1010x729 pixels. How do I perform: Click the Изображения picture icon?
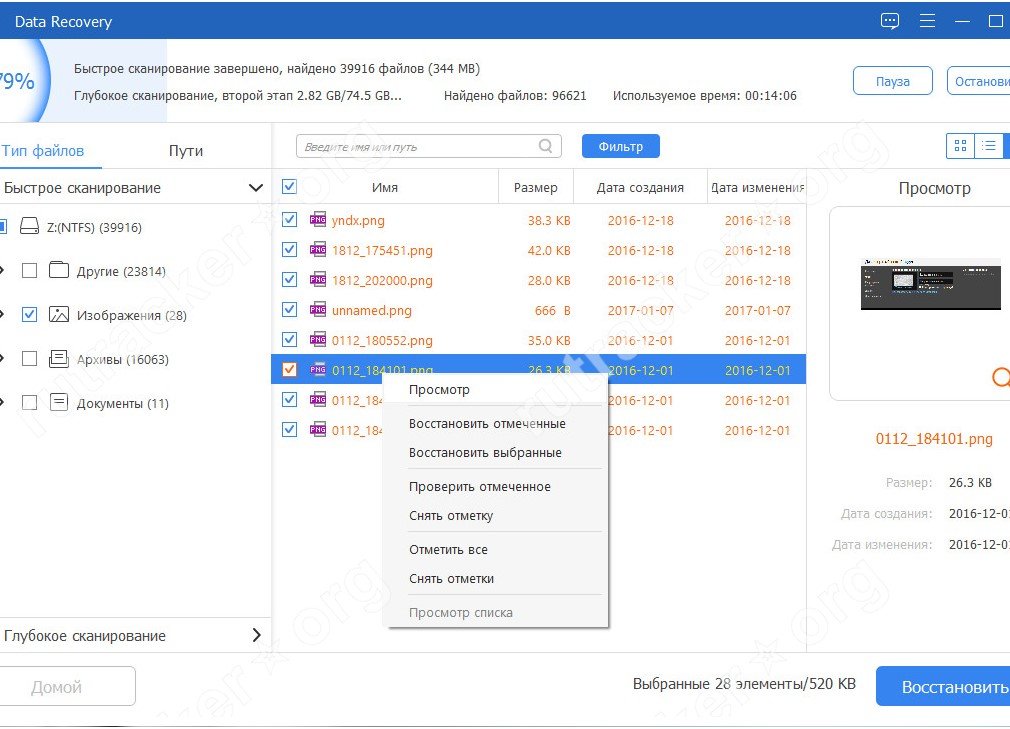tap(59, 314)
